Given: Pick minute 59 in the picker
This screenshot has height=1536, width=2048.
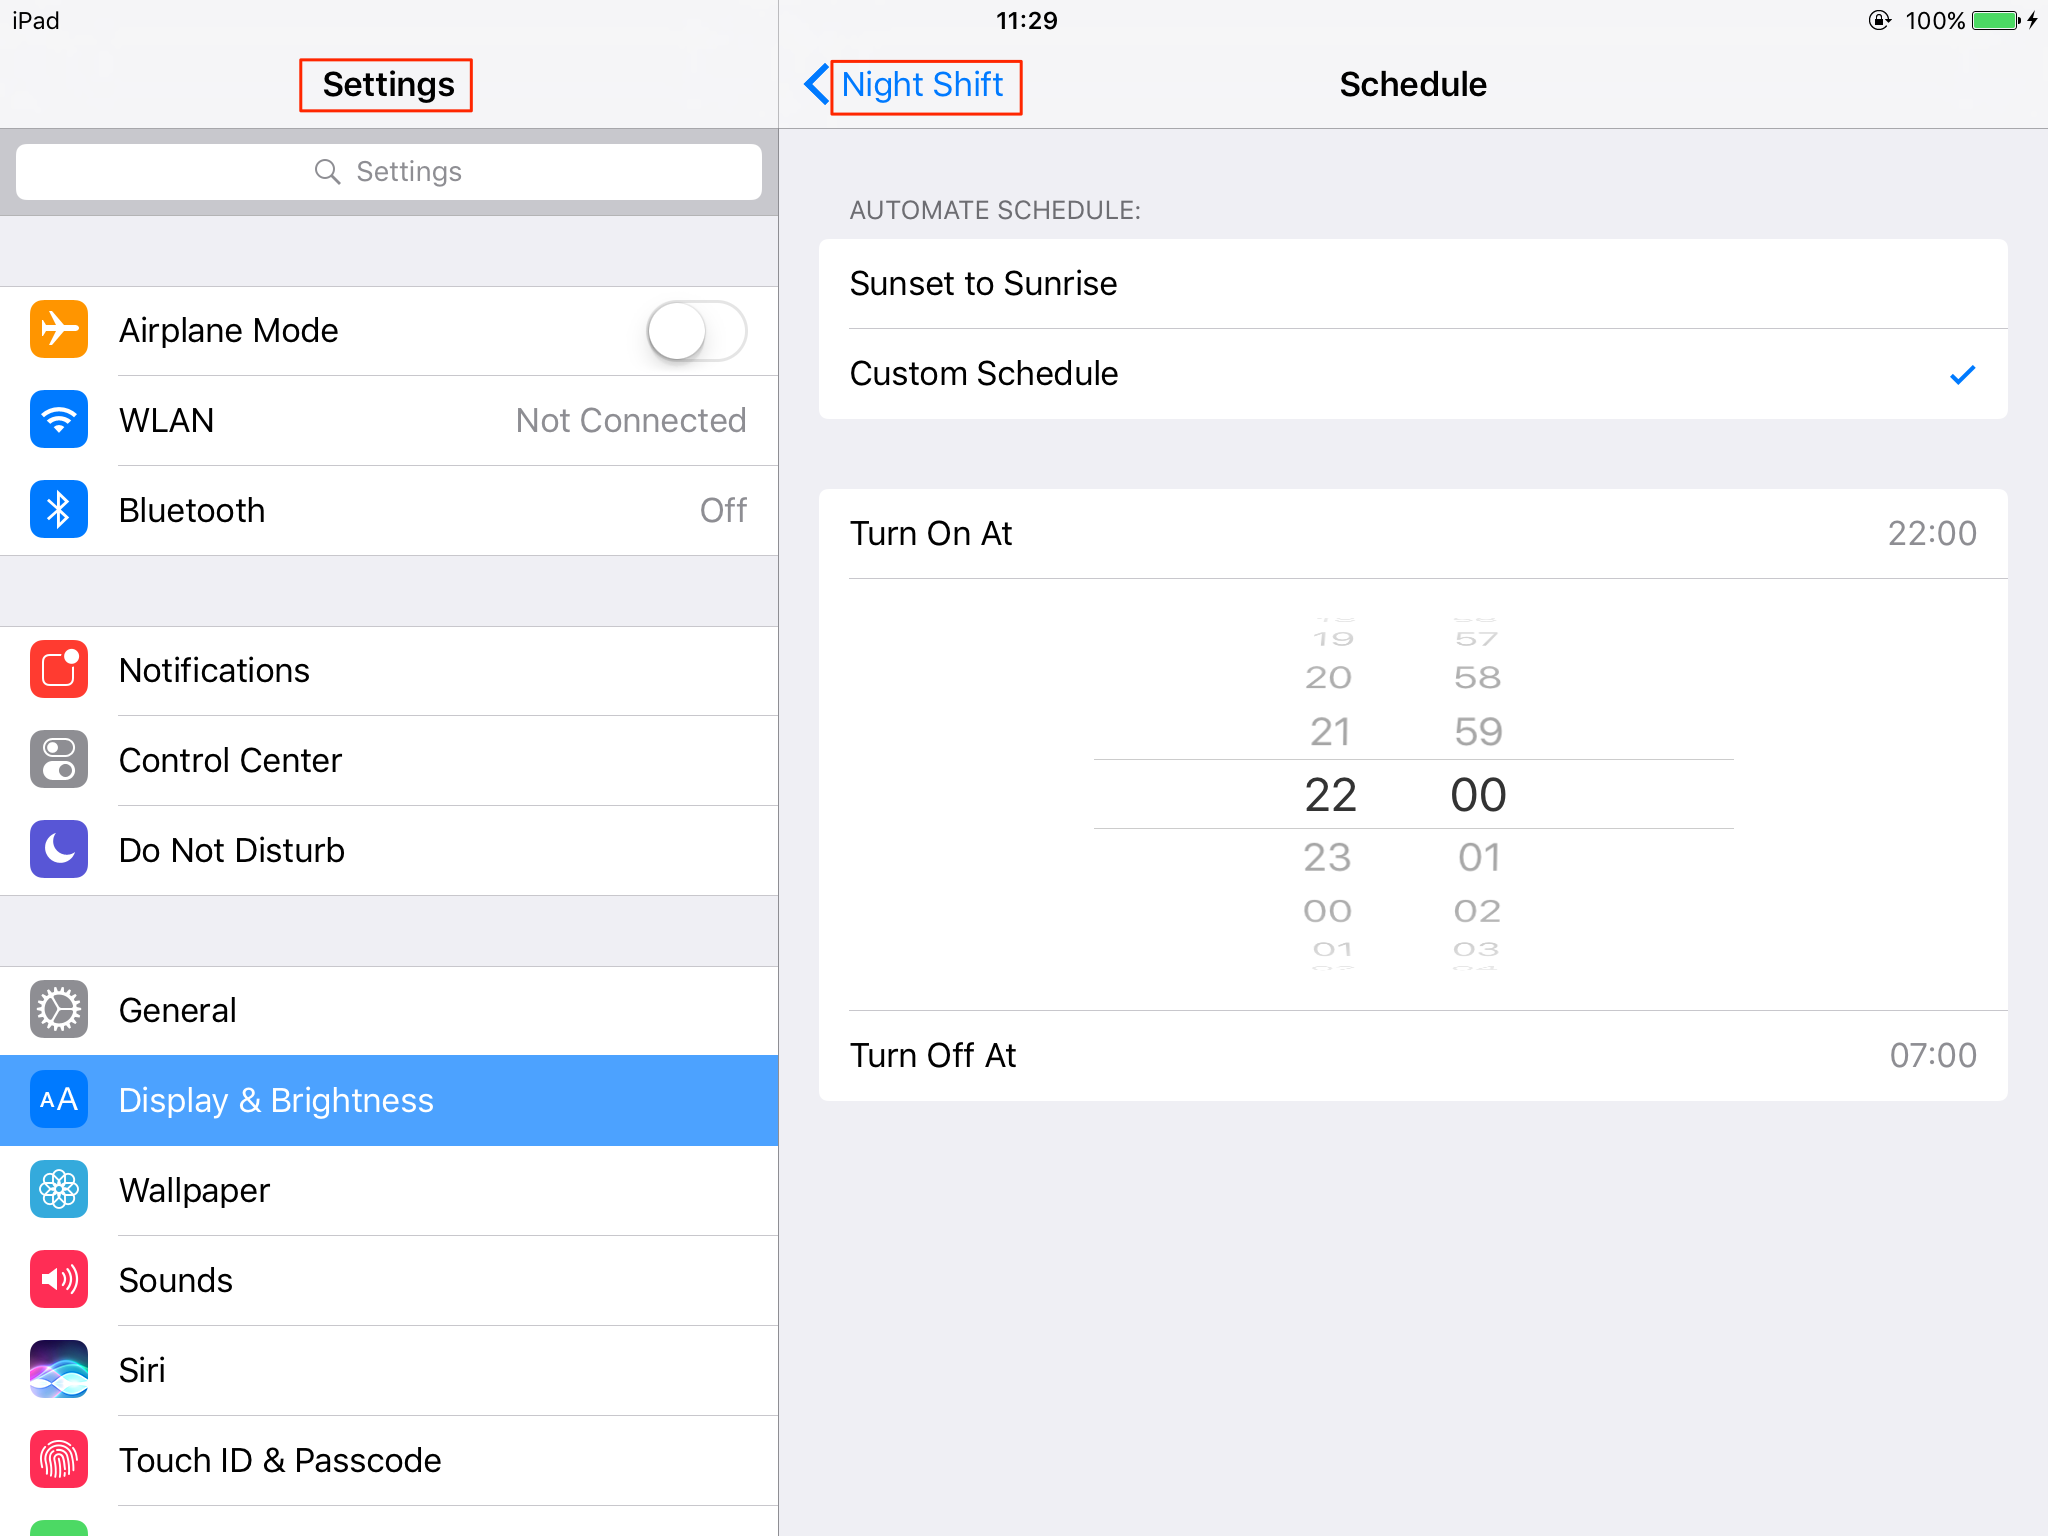Looking at the screenshot, I should click(1479, 732).
